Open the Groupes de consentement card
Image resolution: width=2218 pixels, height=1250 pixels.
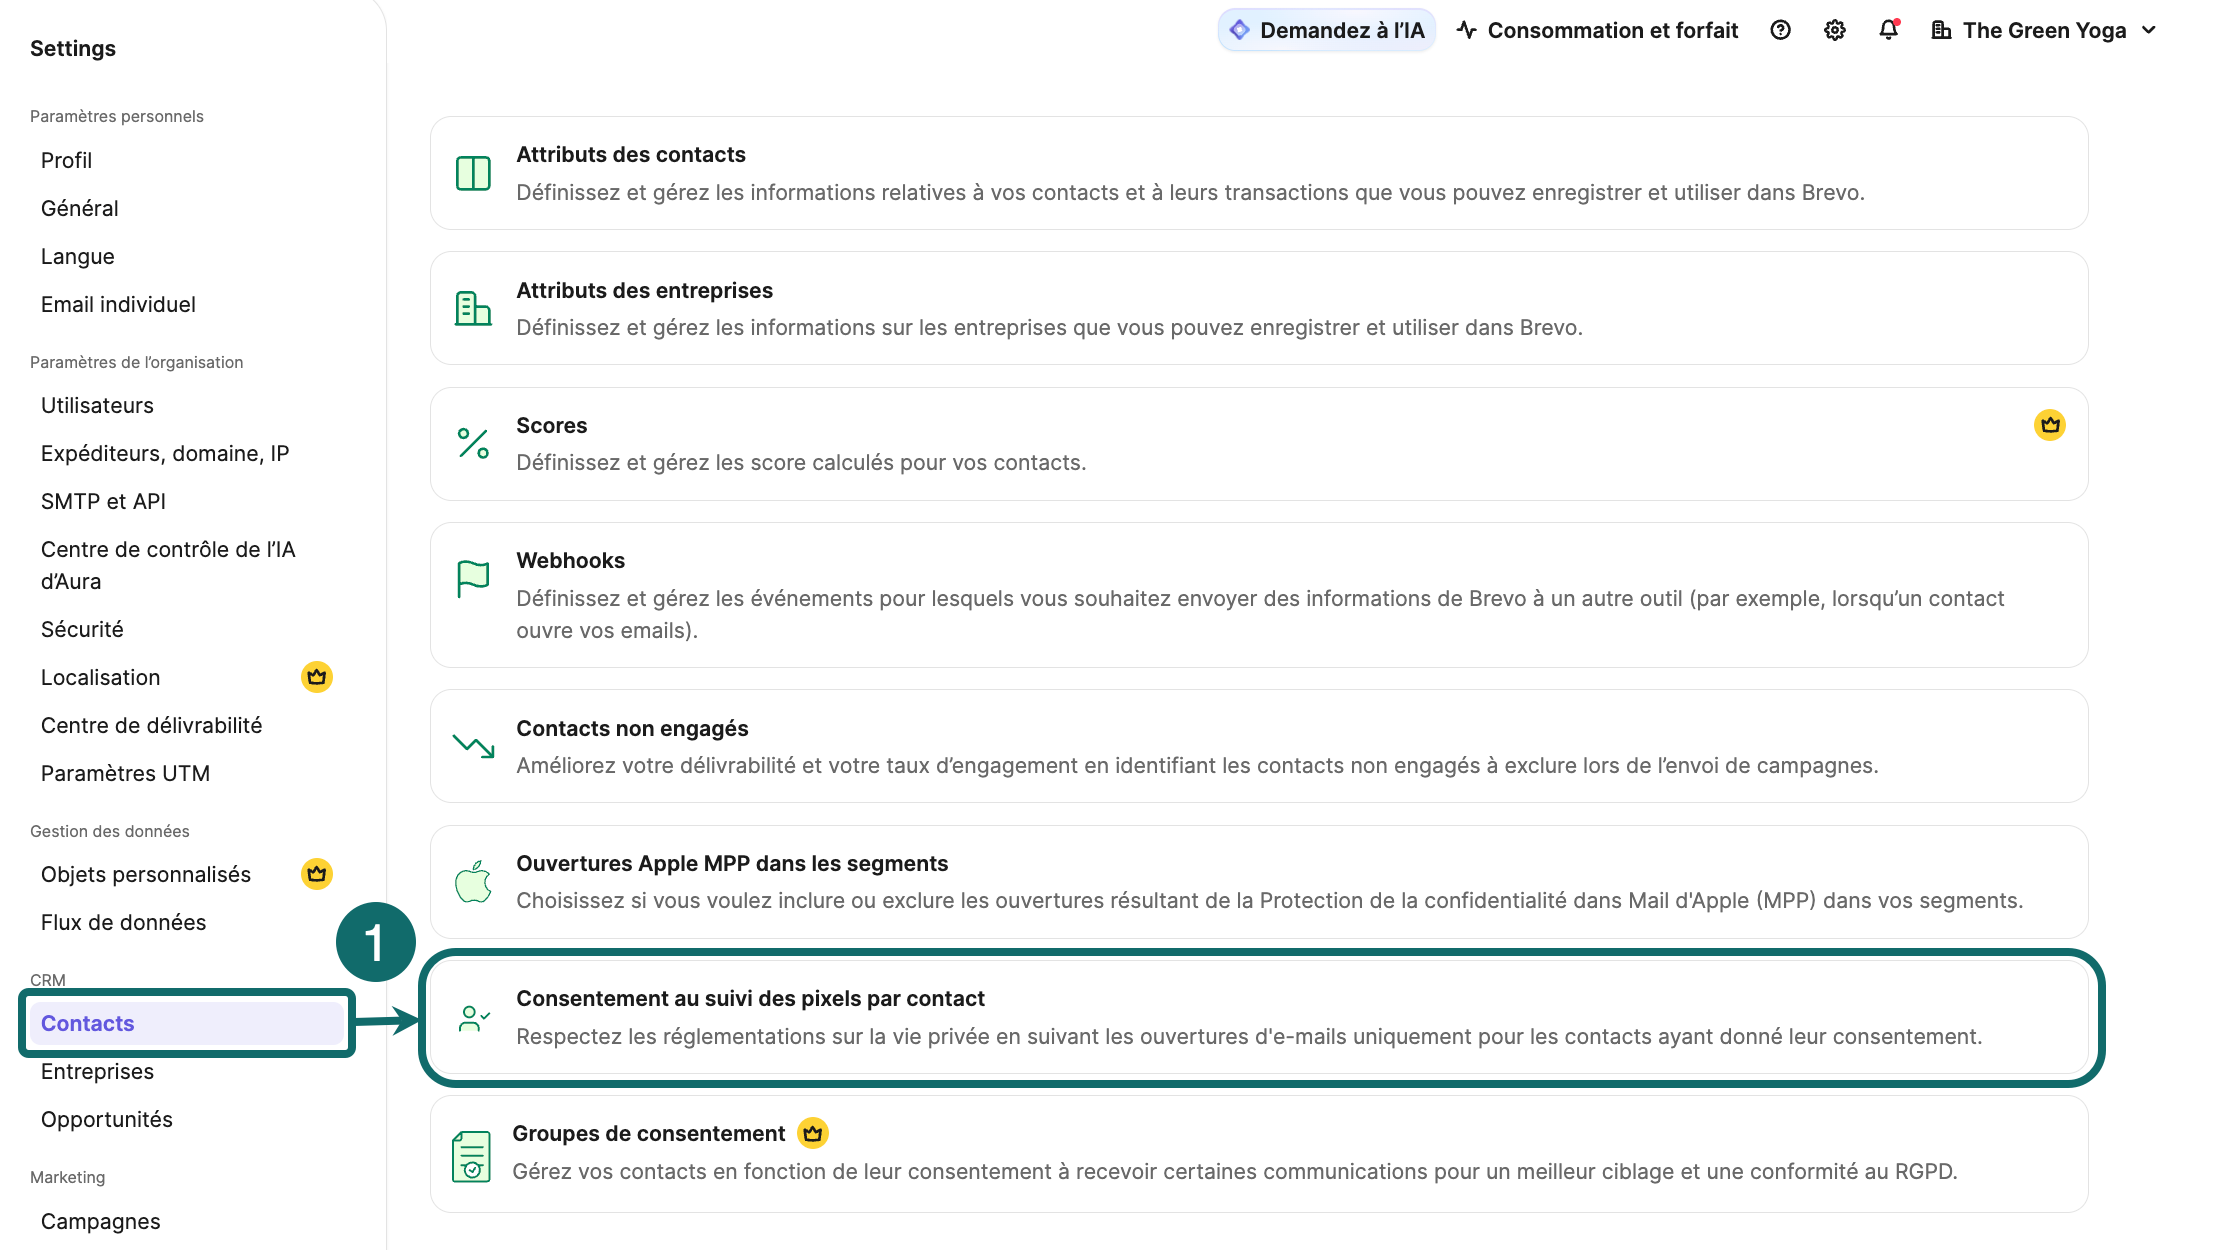click(x=1259, y=1154)
